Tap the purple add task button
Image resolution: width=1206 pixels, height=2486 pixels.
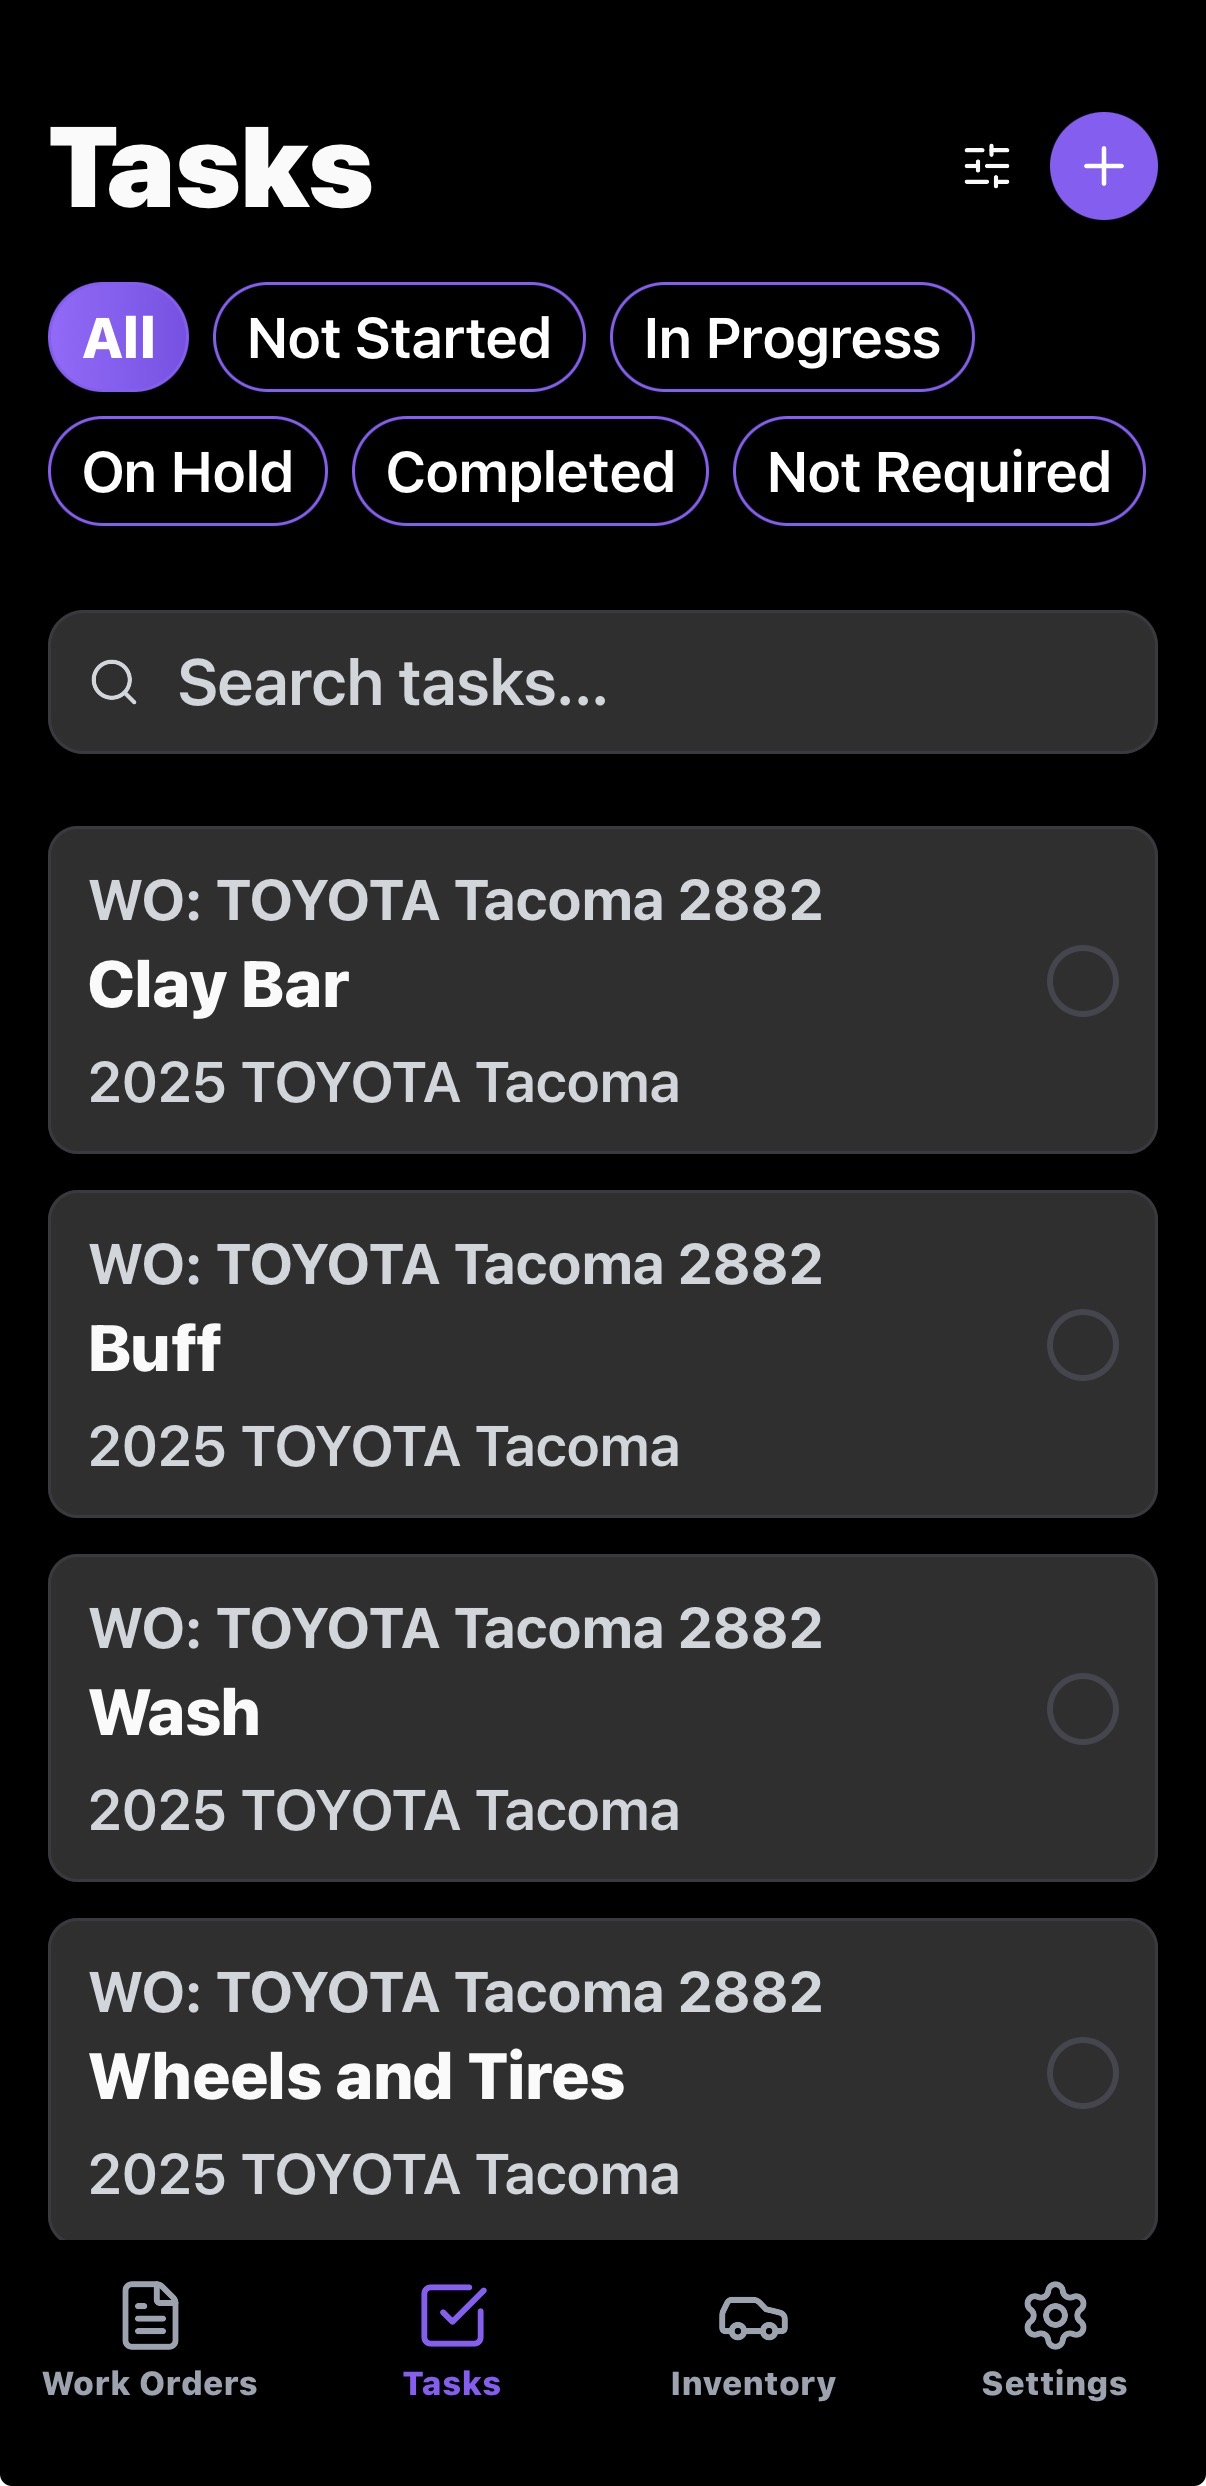[1103, 166]
